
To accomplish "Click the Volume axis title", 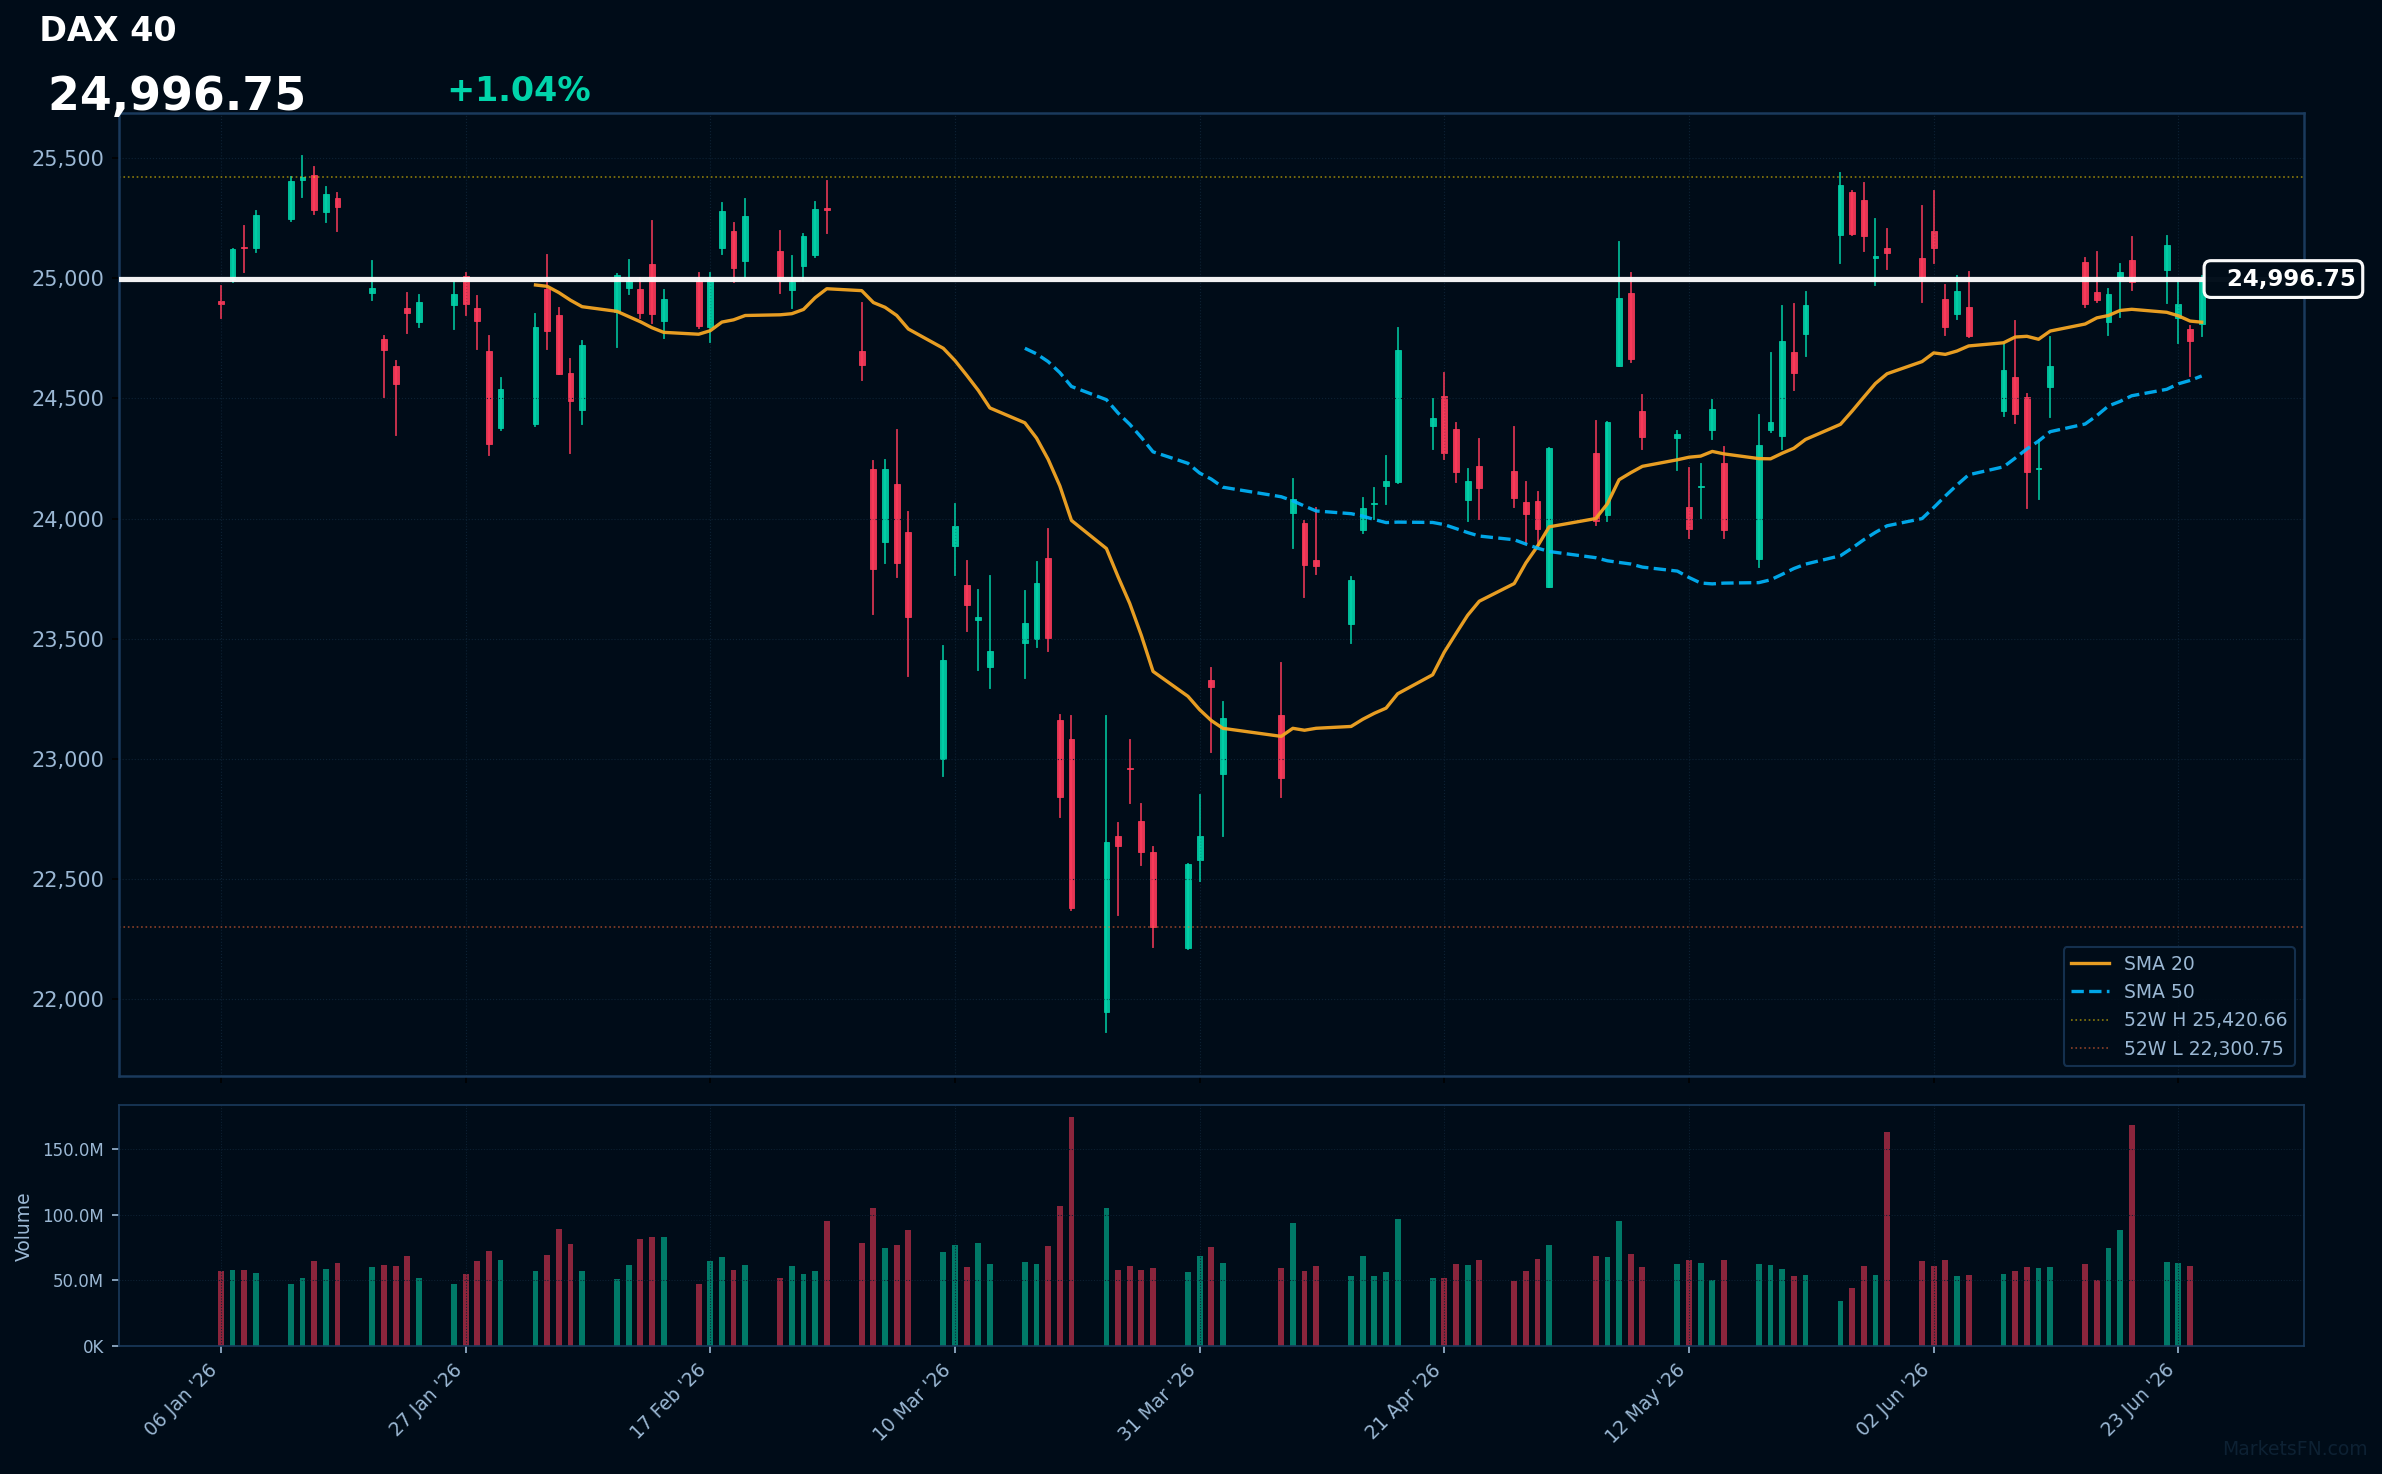I will 23,1227.
